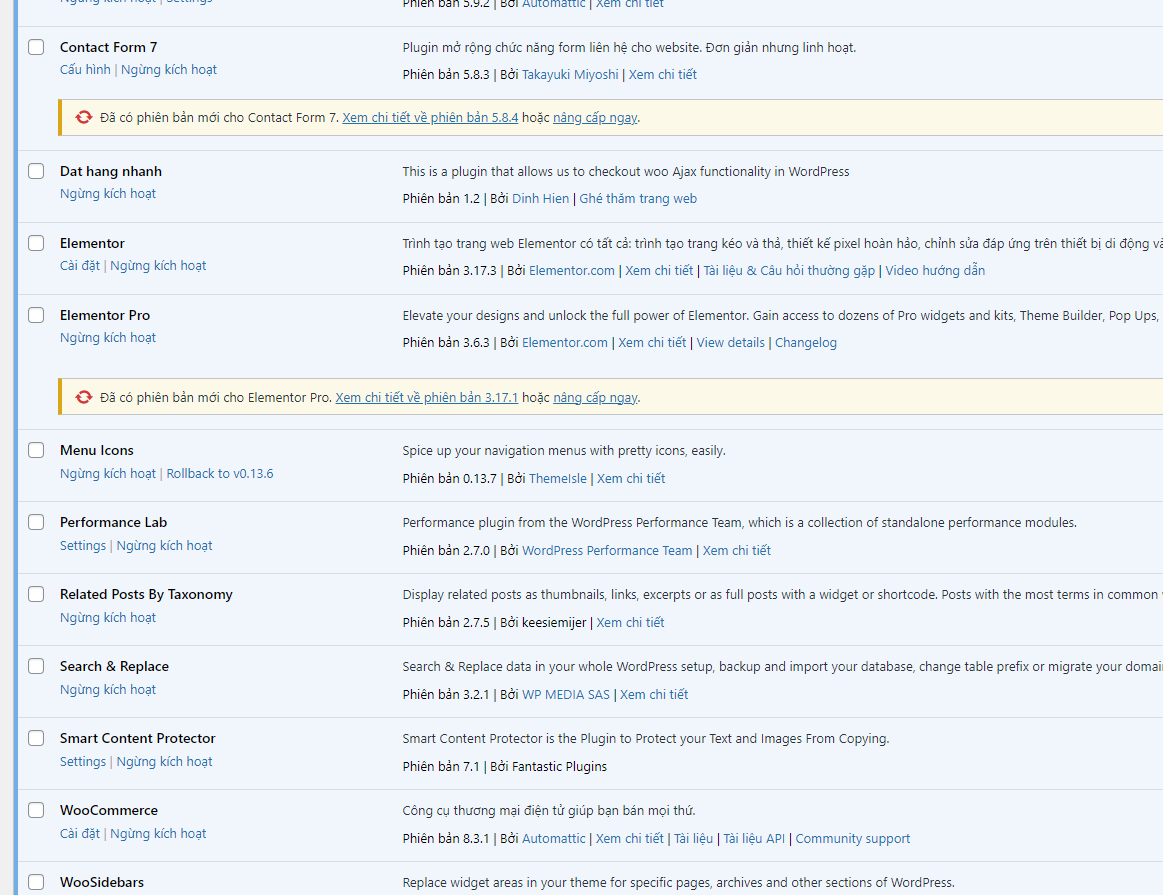Click the Smart Content Protector plugin title
1163x895 pixels.
138,738
